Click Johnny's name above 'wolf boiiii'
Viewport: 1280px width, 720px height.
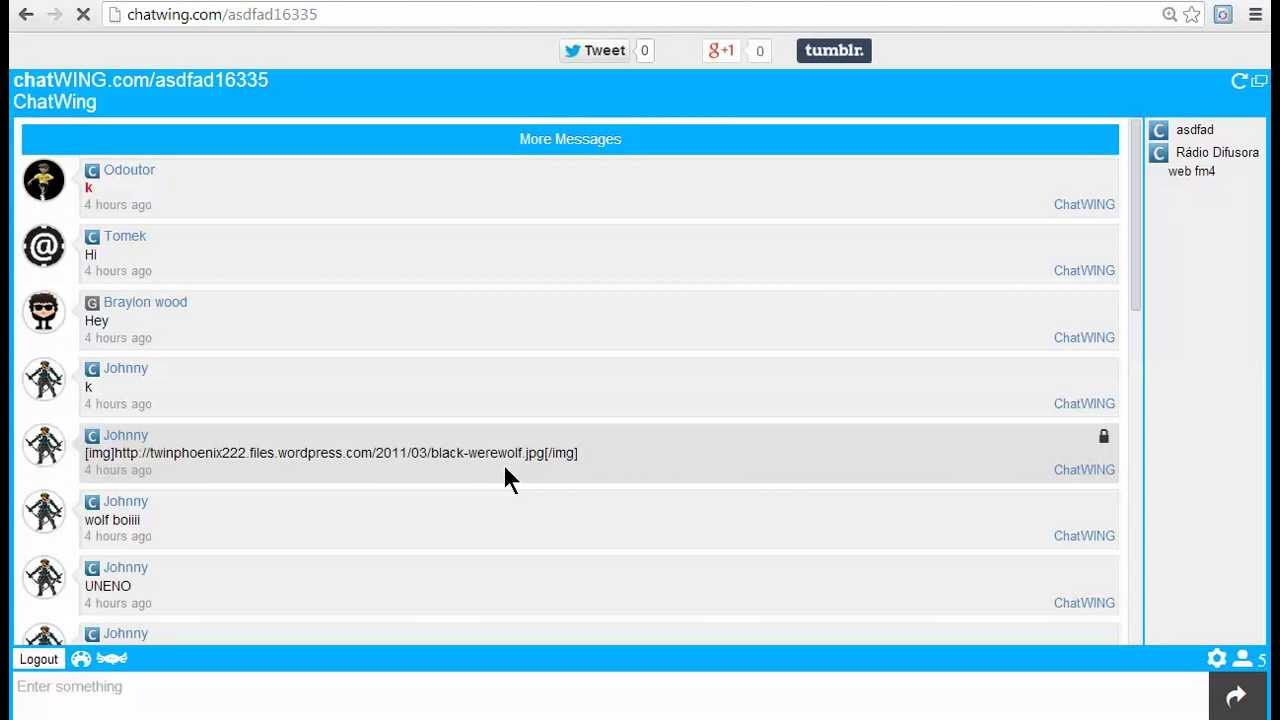click(126, 501)
